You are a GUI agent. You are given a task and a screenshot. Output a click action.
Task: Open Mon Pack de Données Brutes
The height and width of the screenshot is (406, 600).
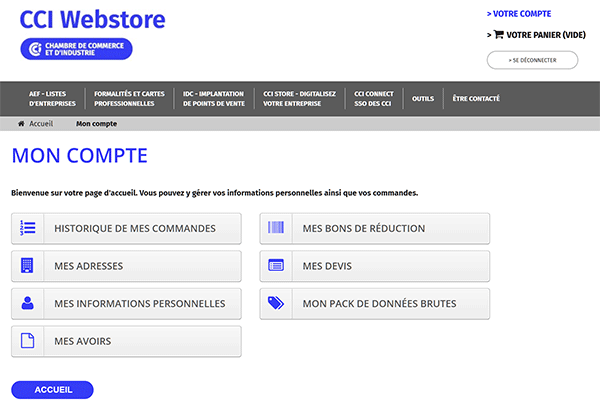tap(375, 303)
